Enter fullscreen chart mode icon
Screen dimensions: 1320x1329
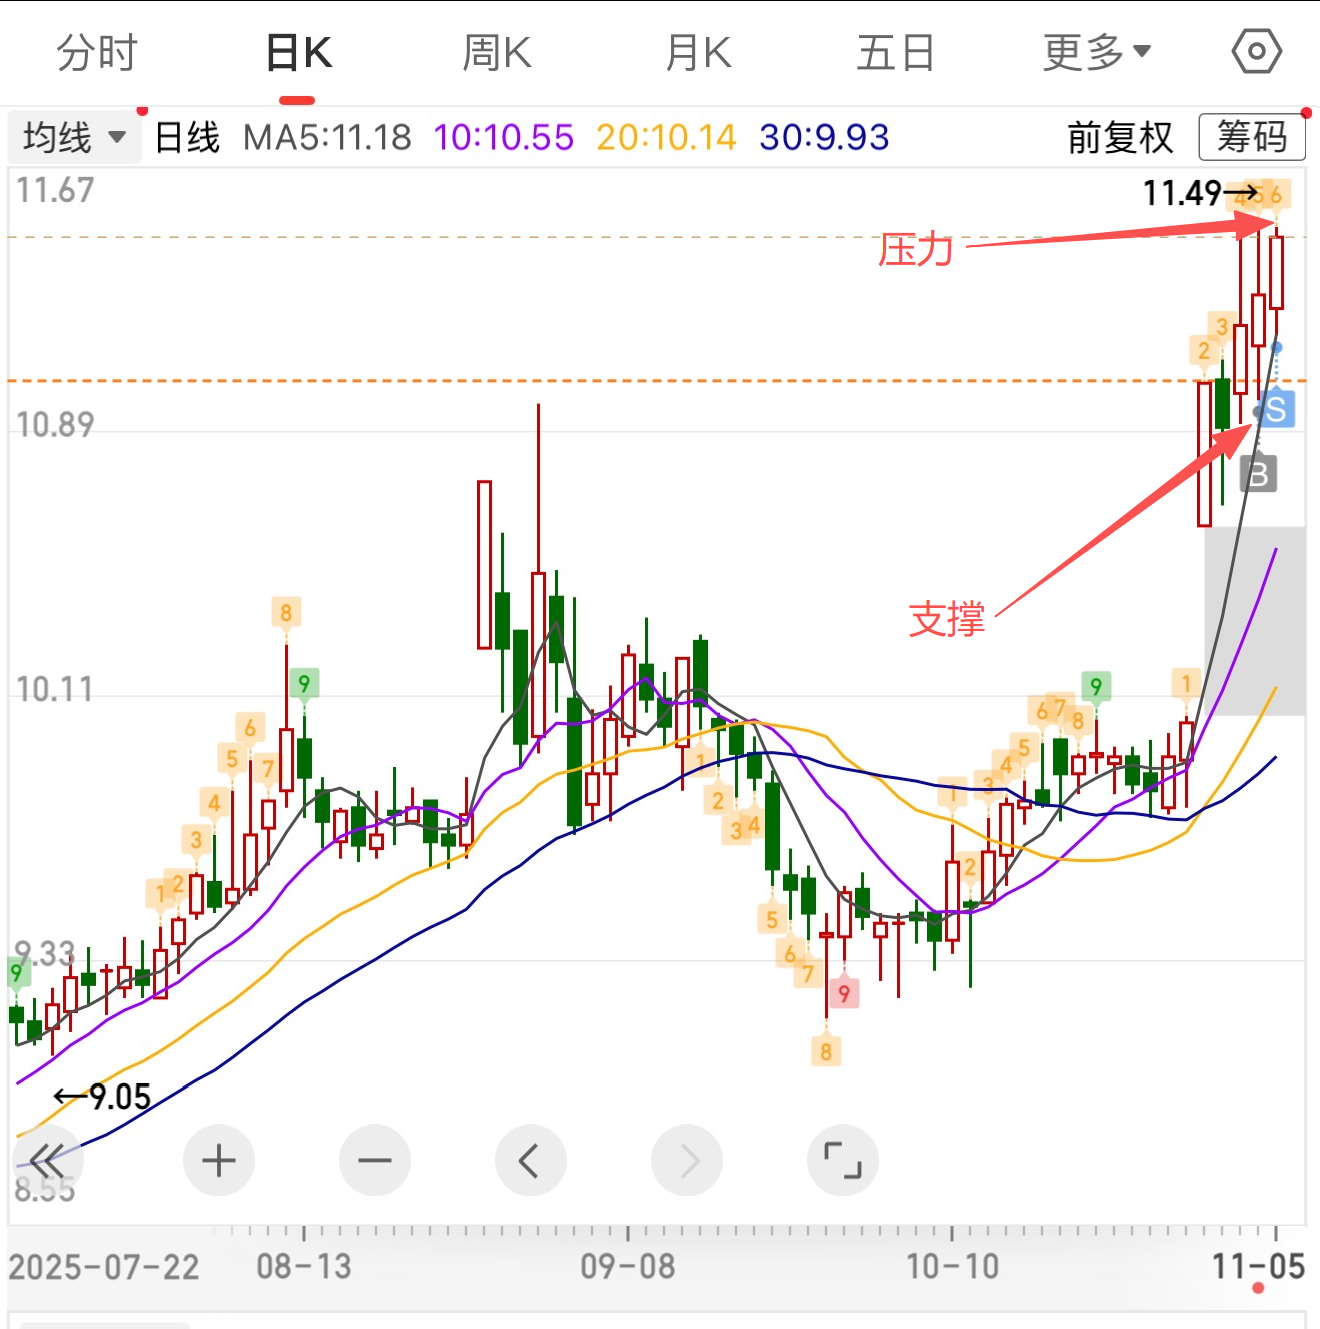pyautogui.click(x=842, y=1161)
